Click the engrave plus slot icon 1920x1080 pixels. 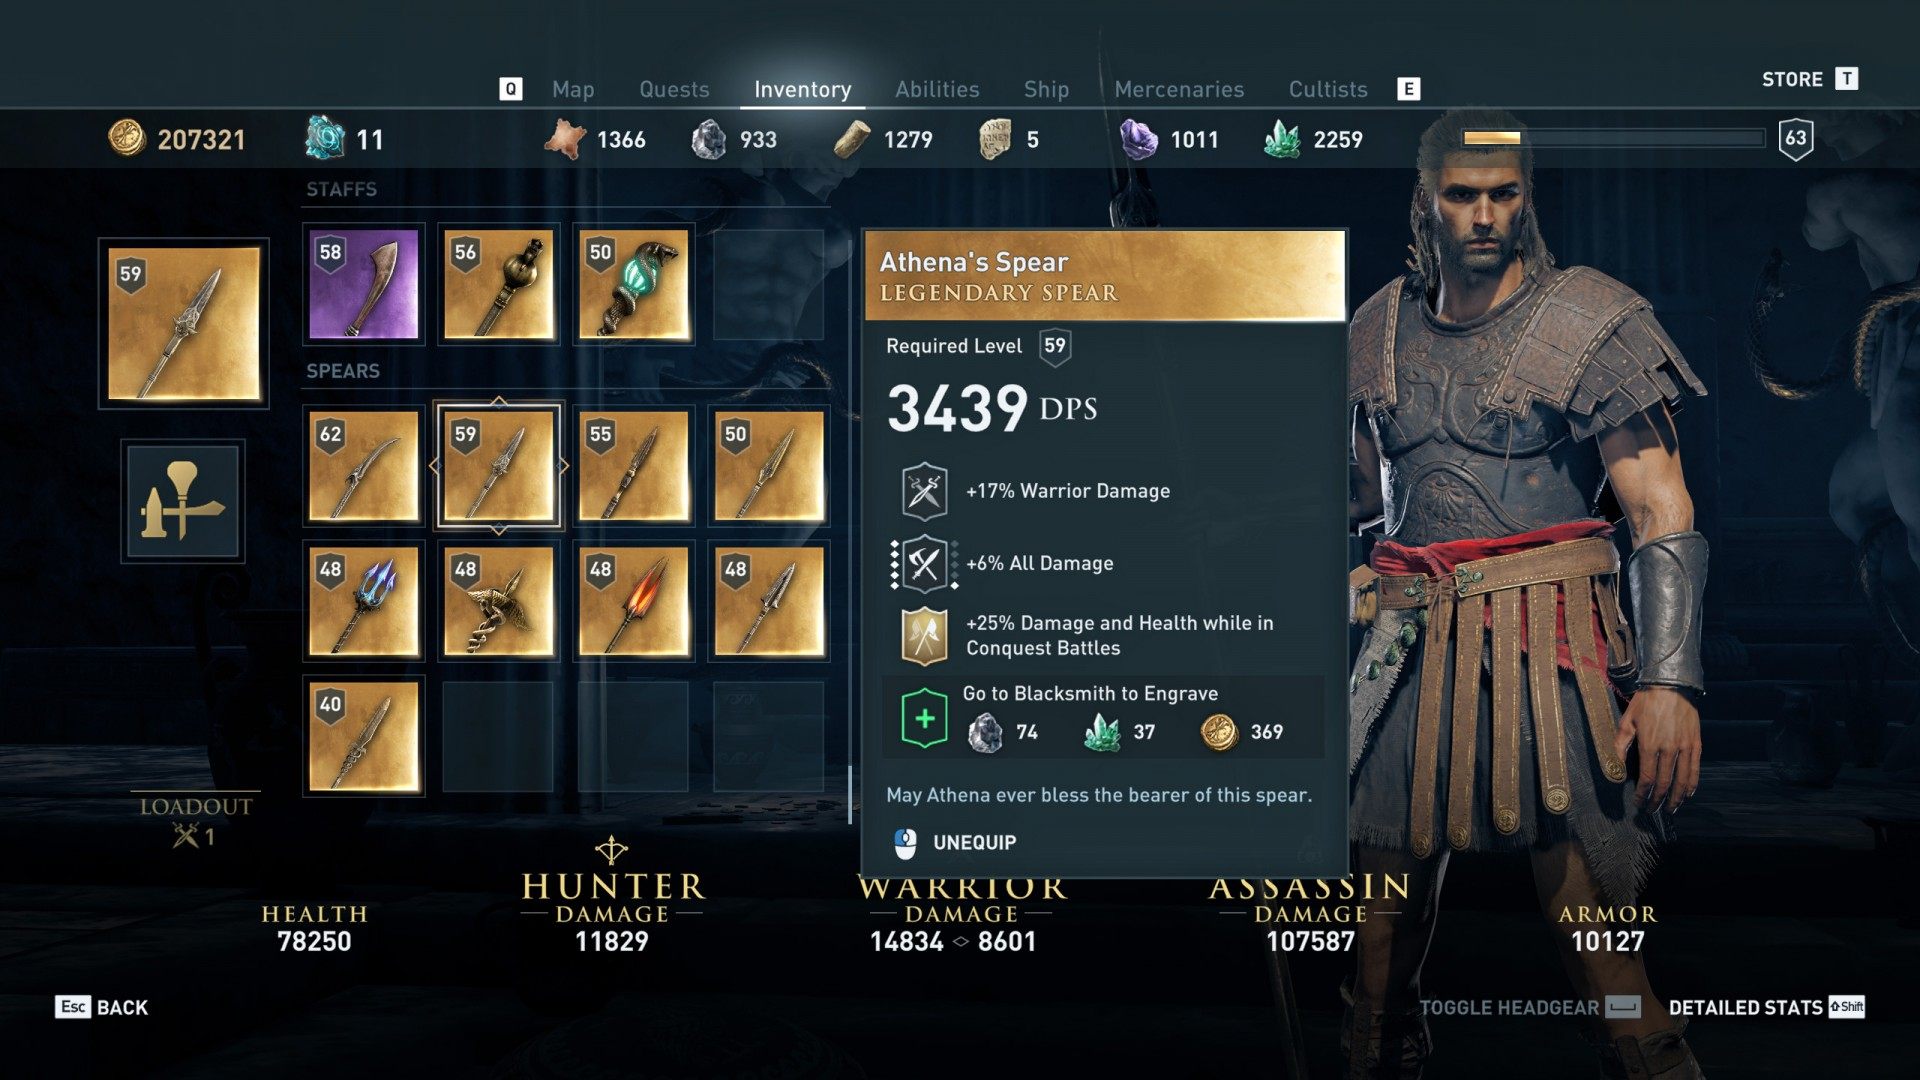click(924, 718)
